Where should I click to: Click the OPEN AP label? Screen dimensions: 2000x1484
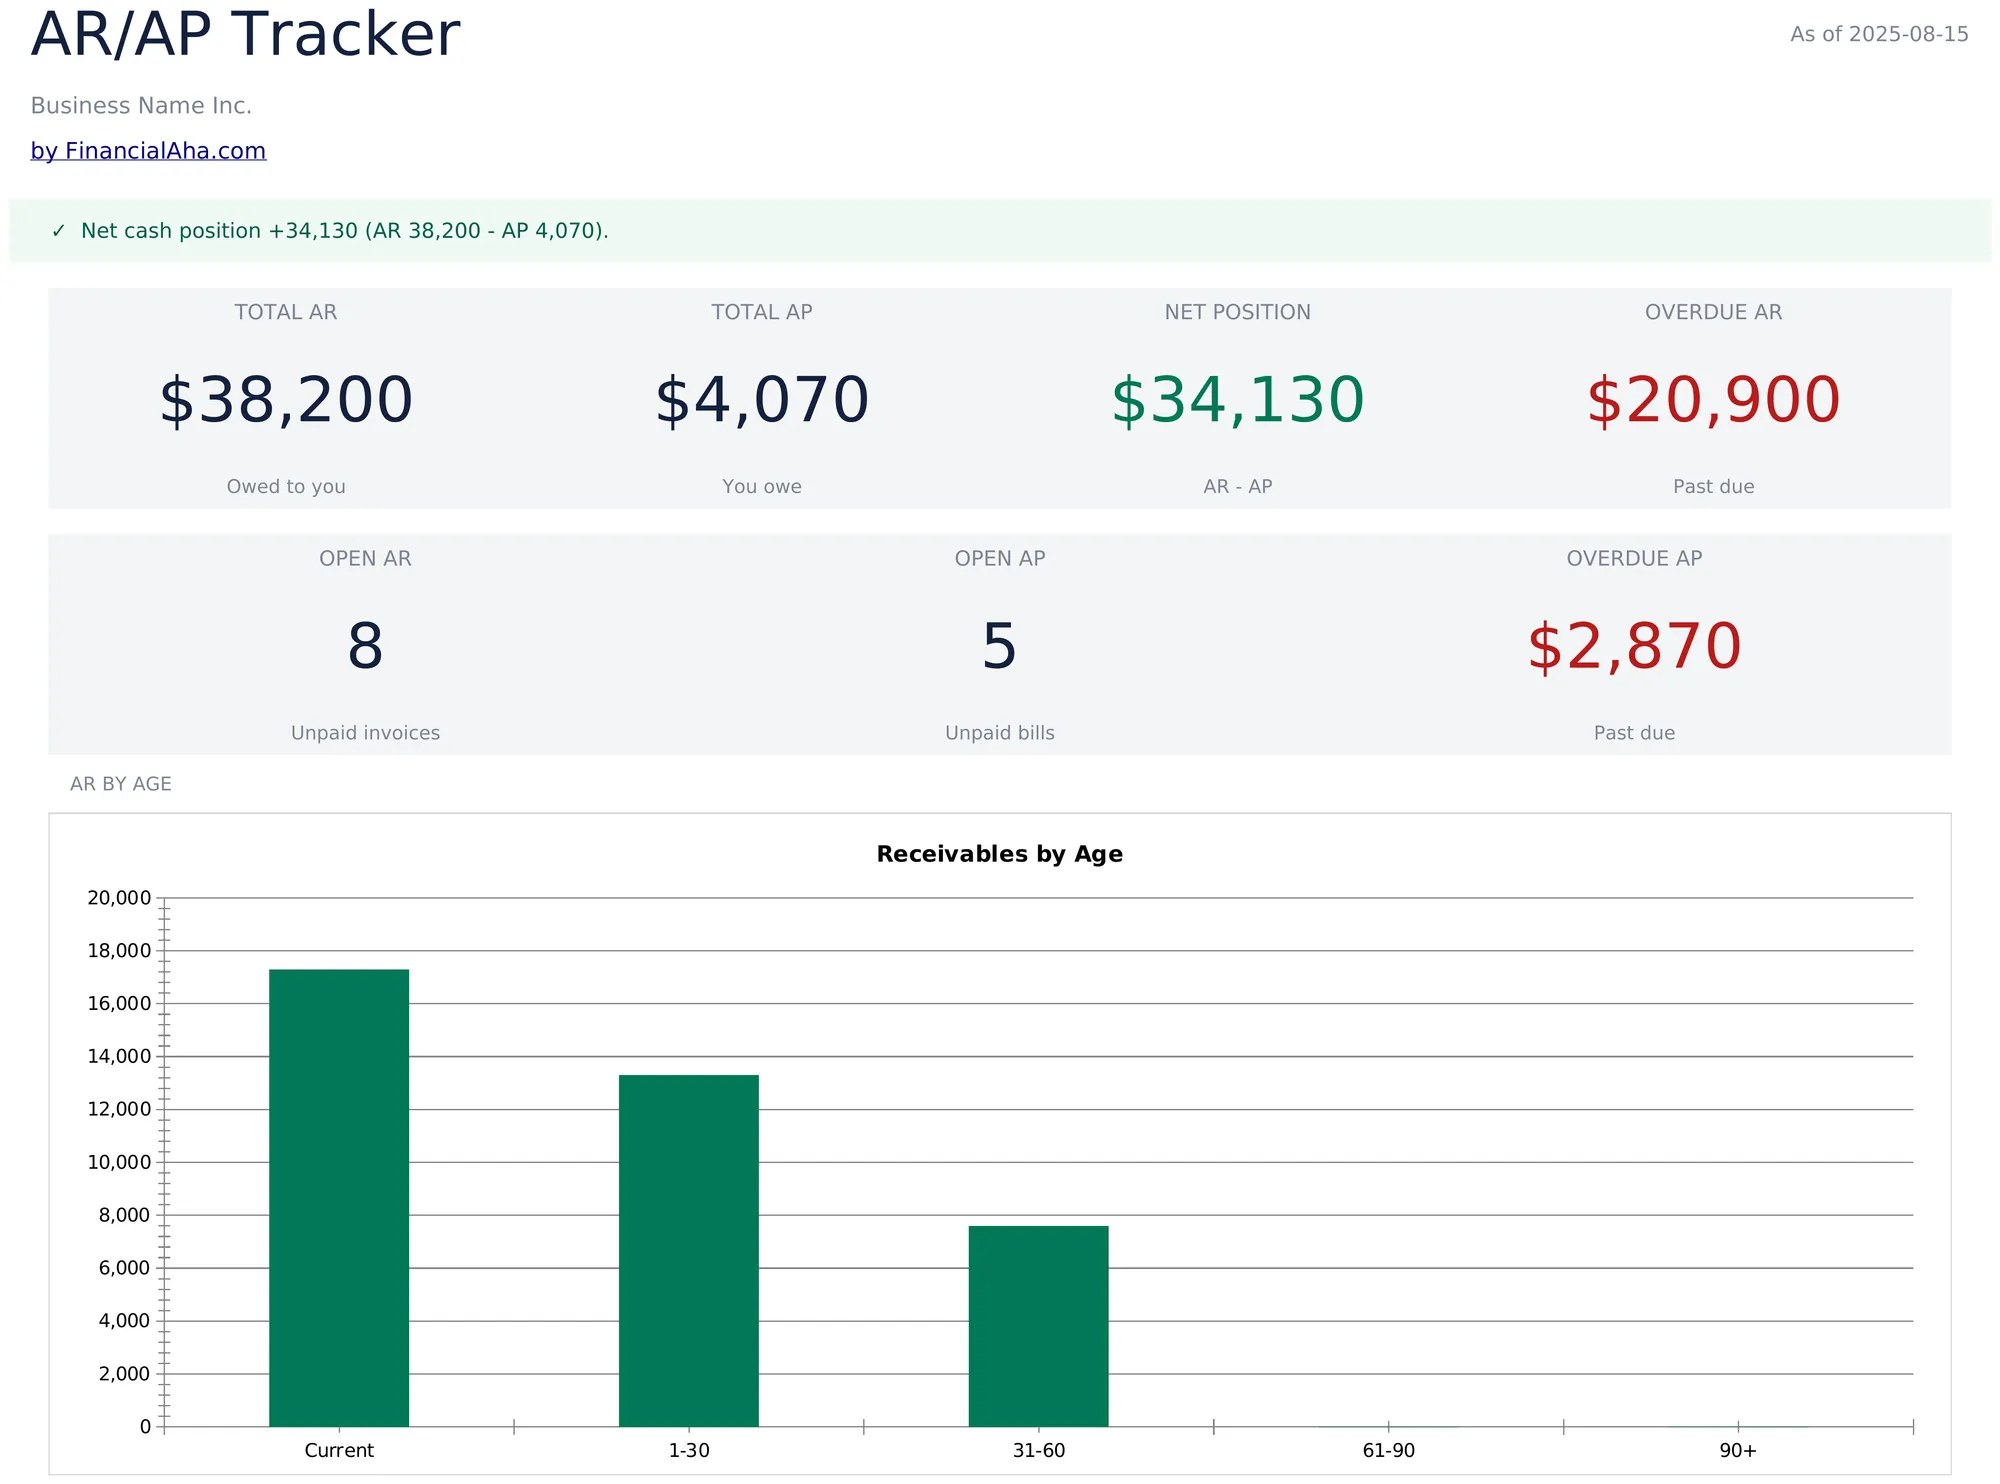(1000, 559)
